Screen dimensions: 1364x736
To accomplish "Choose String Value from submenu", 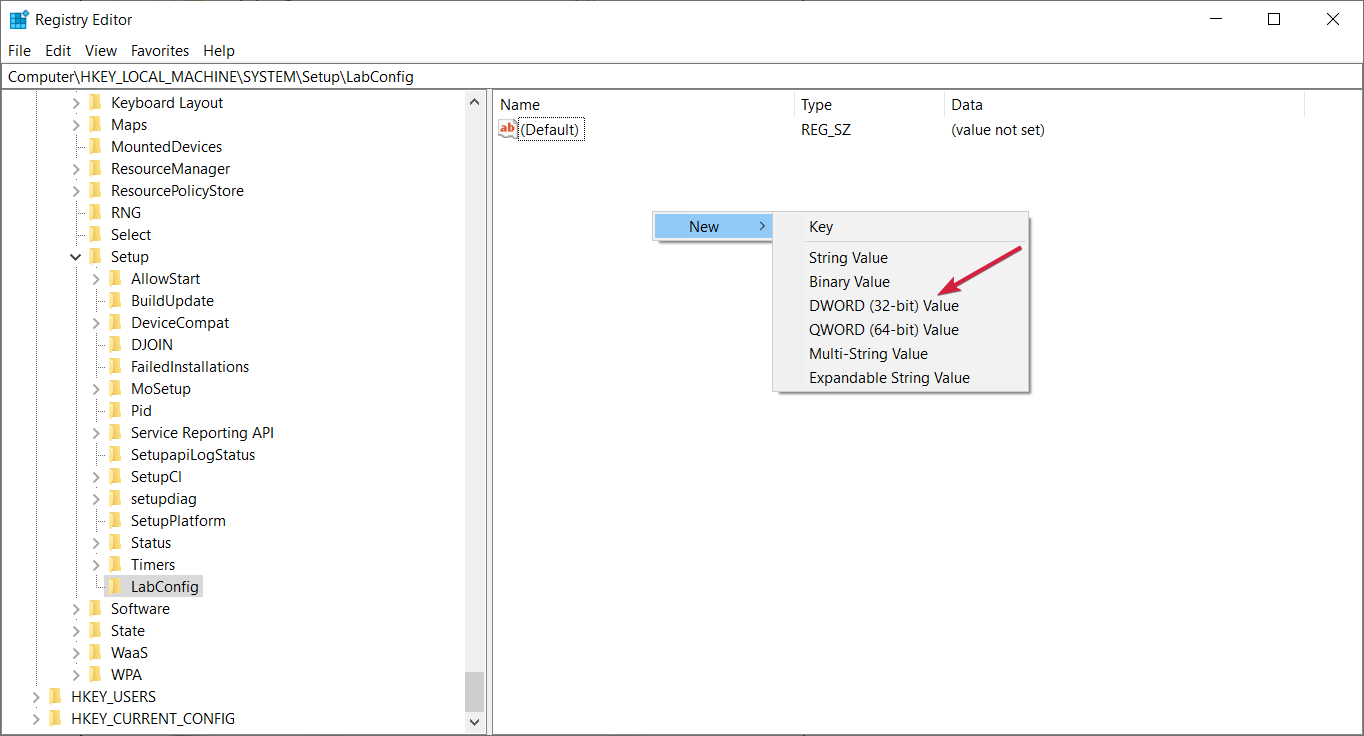I will (900, 257).
